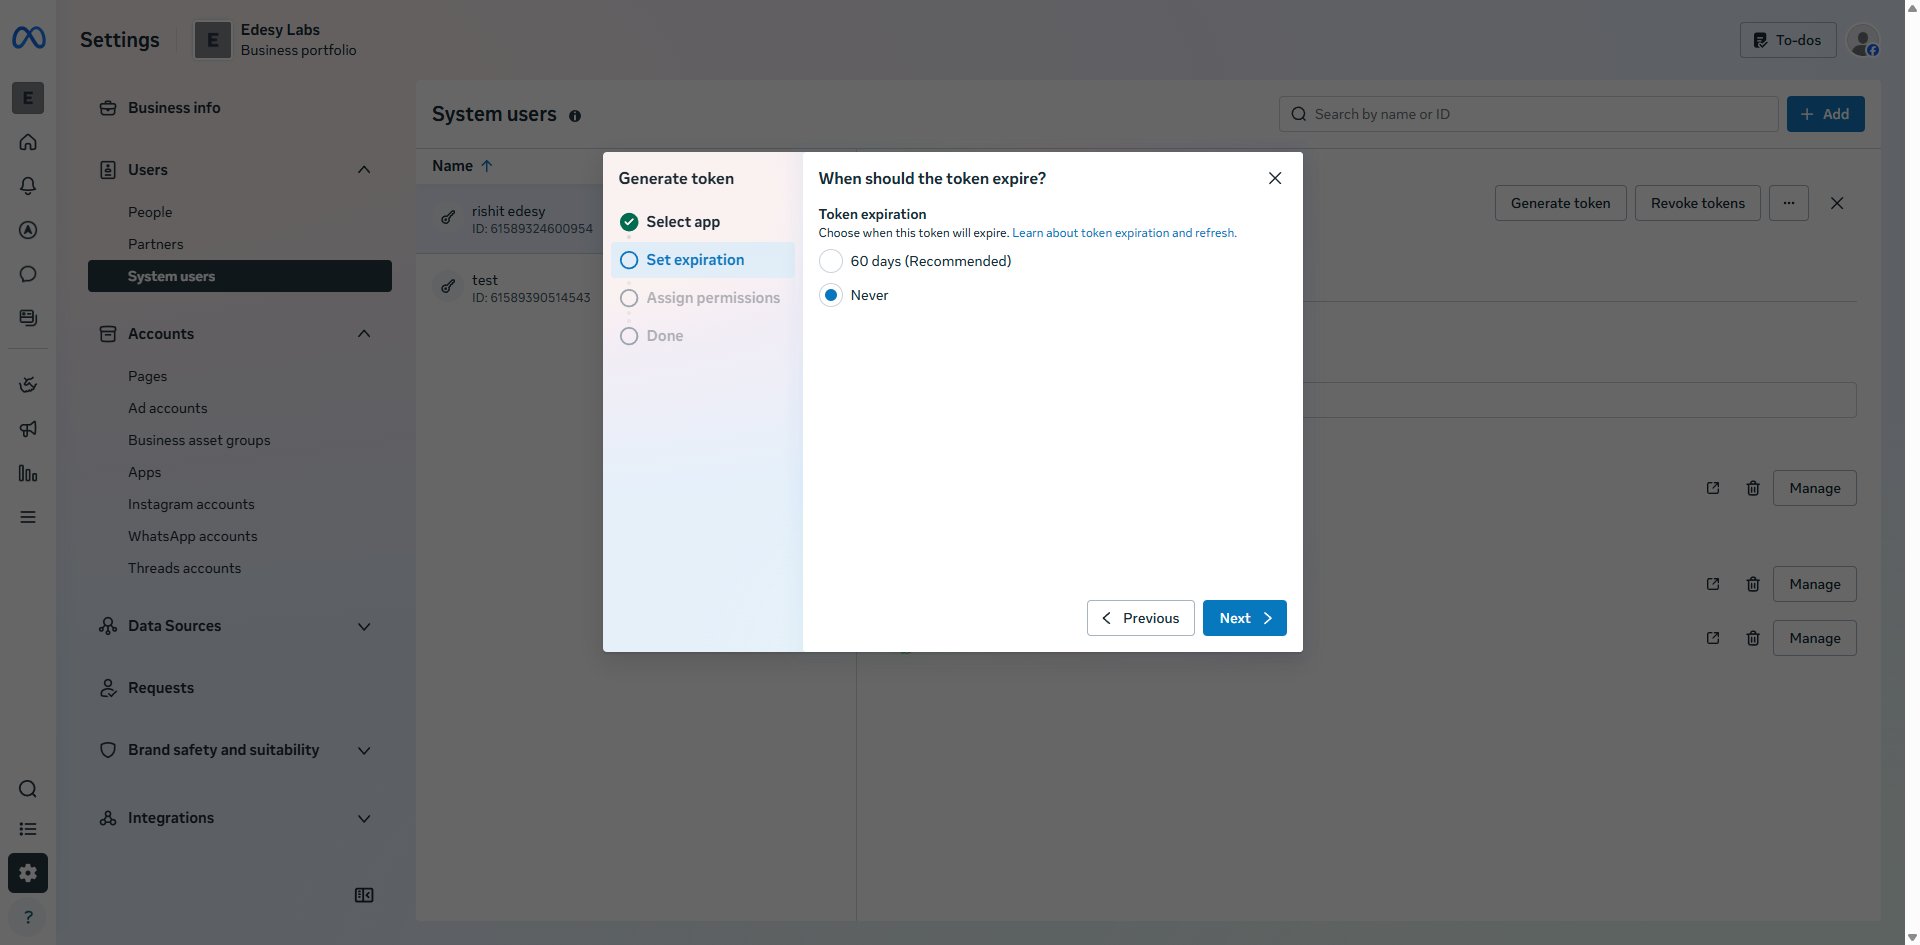Click the System users info icon
Screen dimensions: 1920x945
[575, 116]
